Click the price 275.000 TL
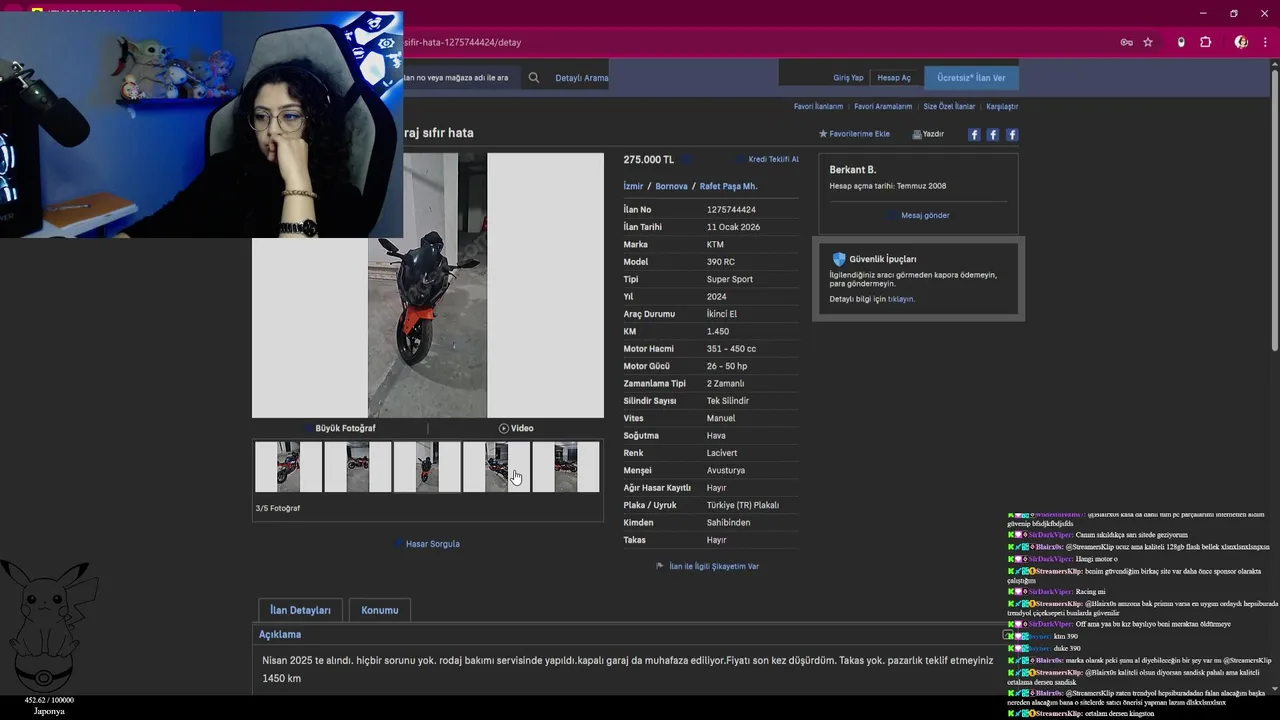The image size is (1280, 720). point(648,159)
